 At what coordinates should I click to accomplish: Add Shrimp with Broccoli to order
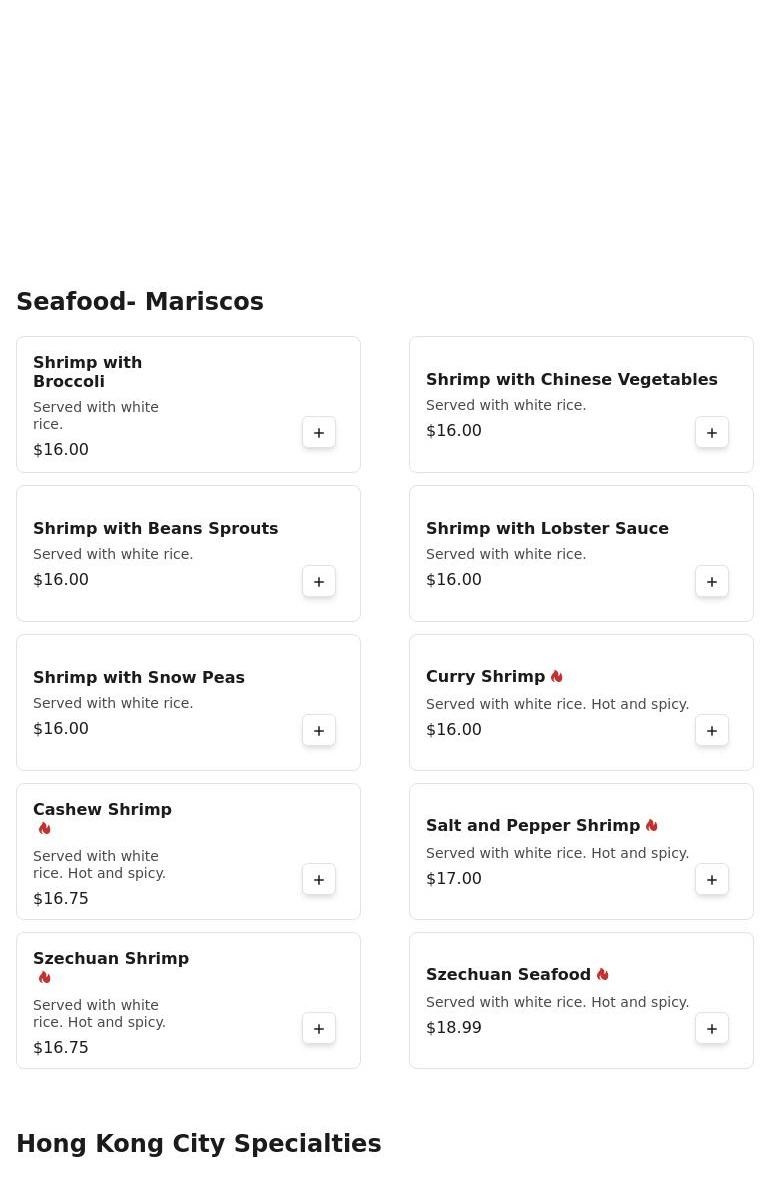(319, 433)
